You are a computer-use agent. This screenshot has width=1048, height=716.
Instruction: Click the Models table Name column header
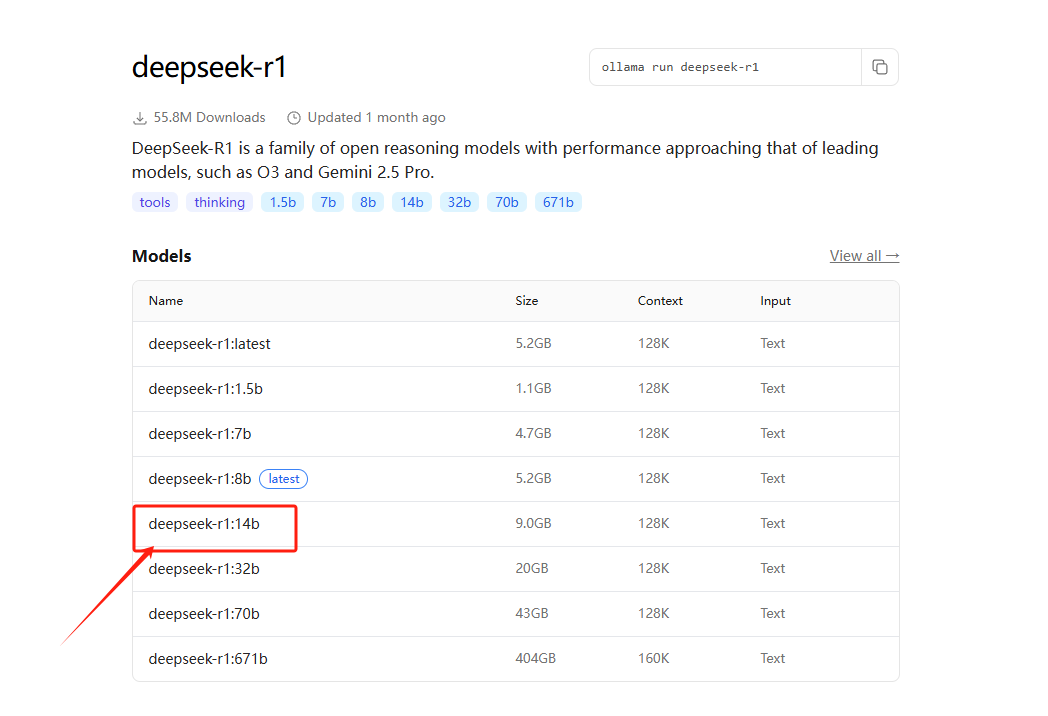pyautogui.click(x=166, y=300)
